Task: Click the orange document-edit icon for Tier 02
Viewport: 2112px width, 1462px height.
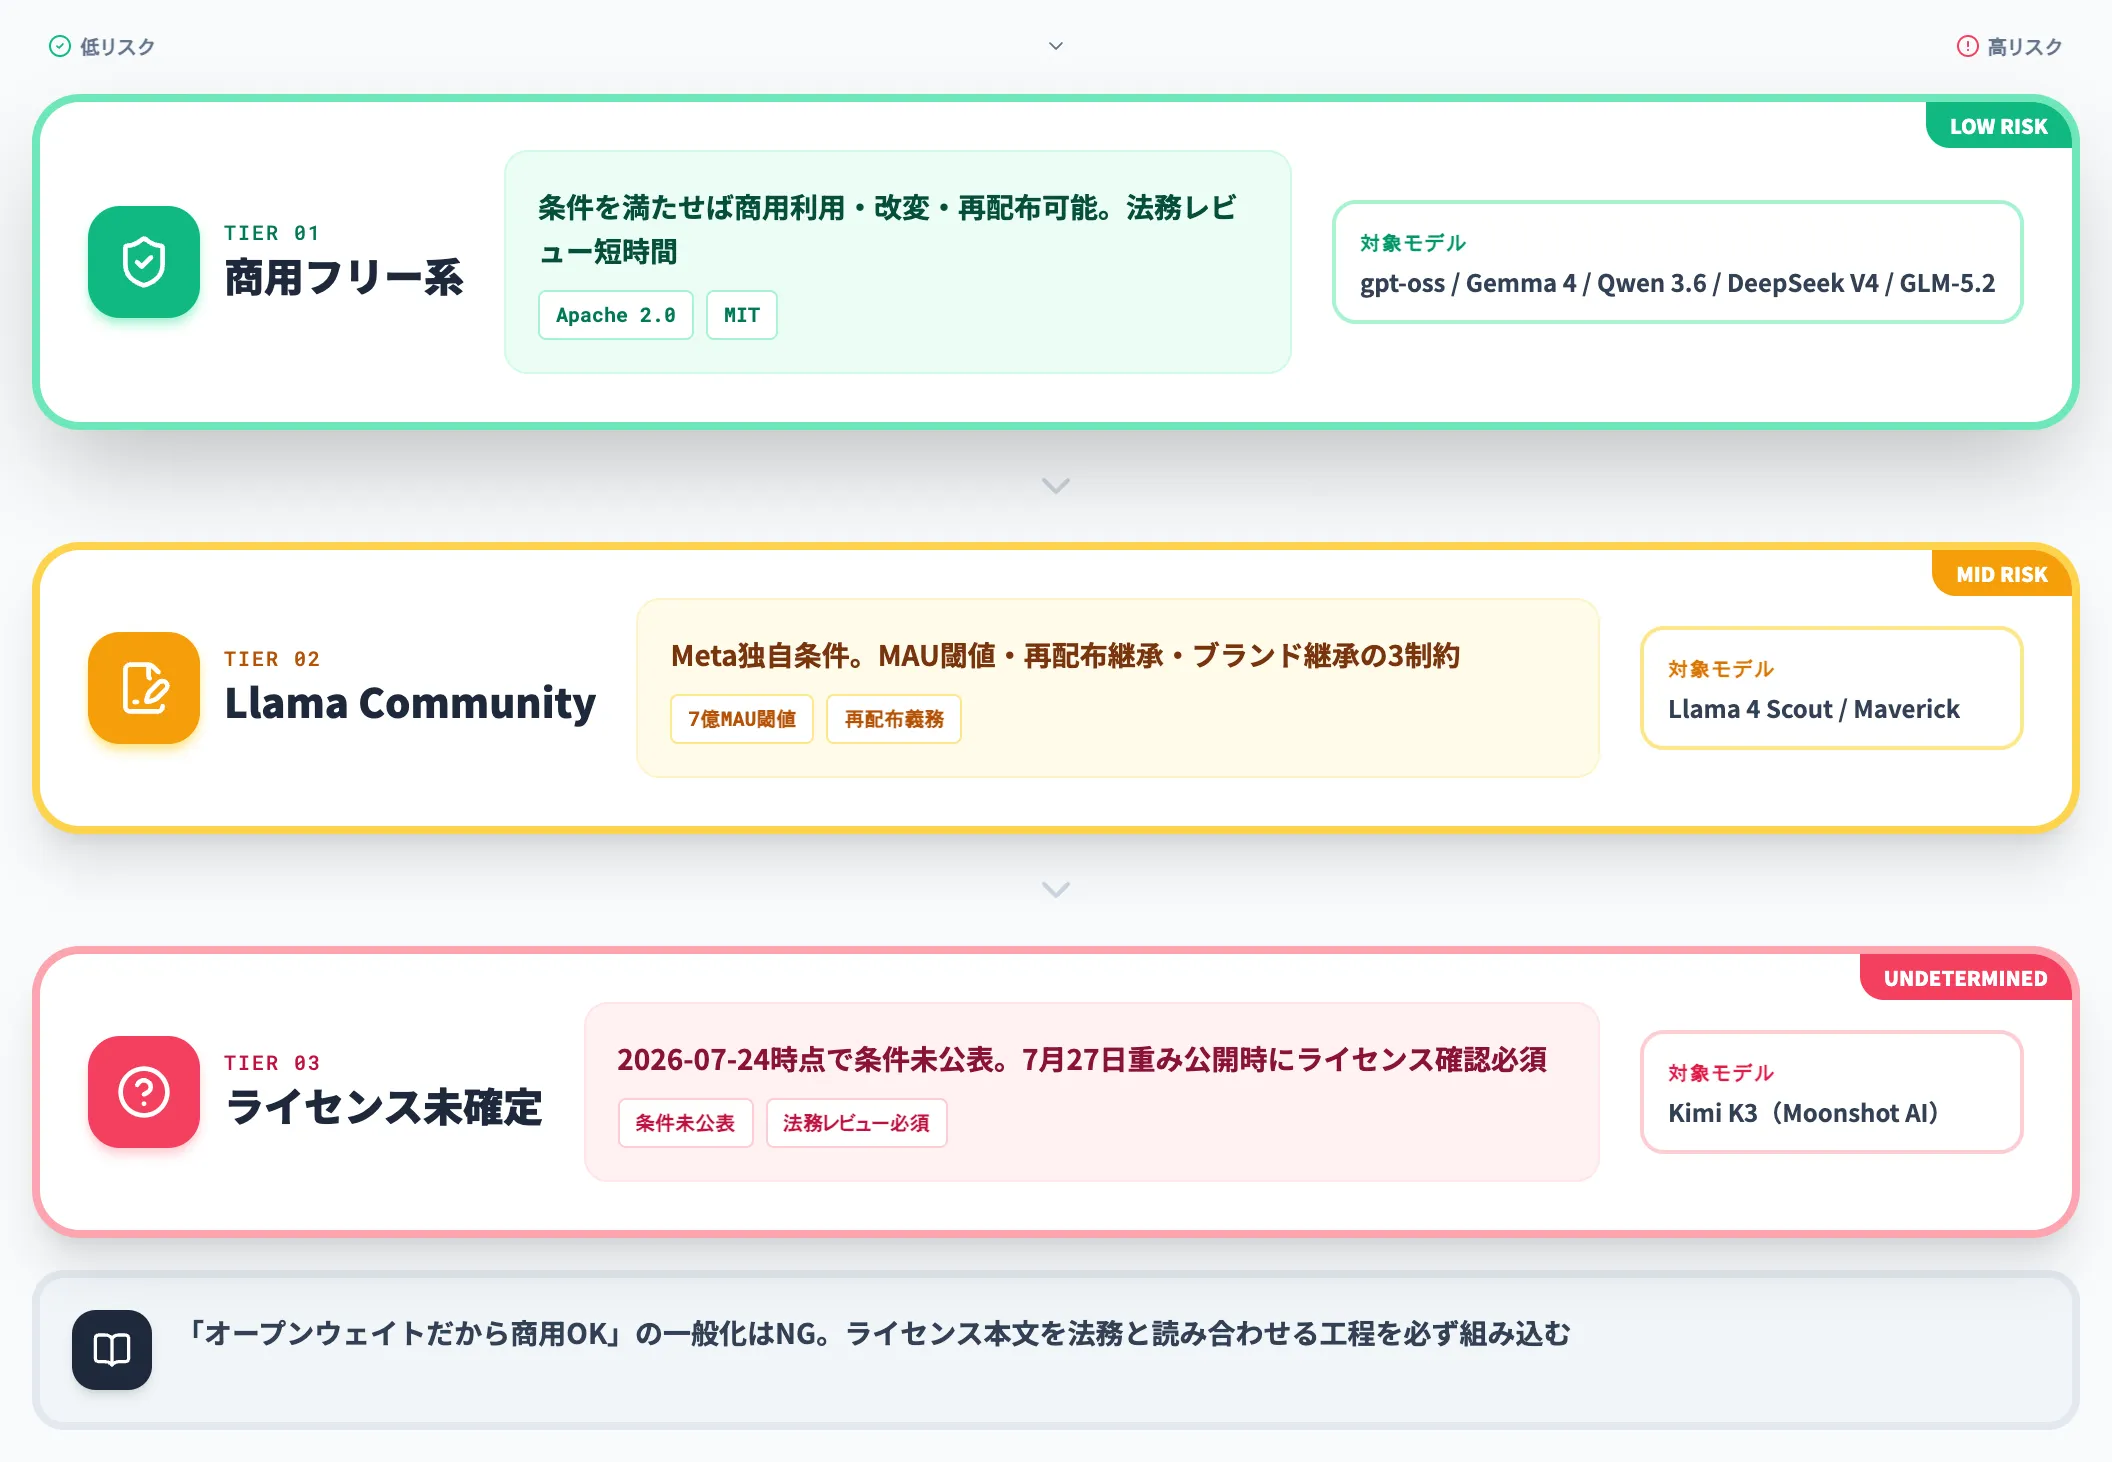Action: [144, 688]
